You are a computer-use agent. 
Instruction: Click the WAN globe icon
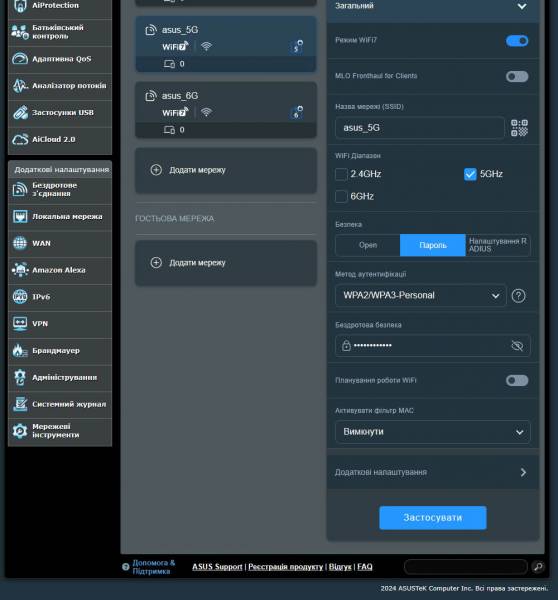[20, 243]
